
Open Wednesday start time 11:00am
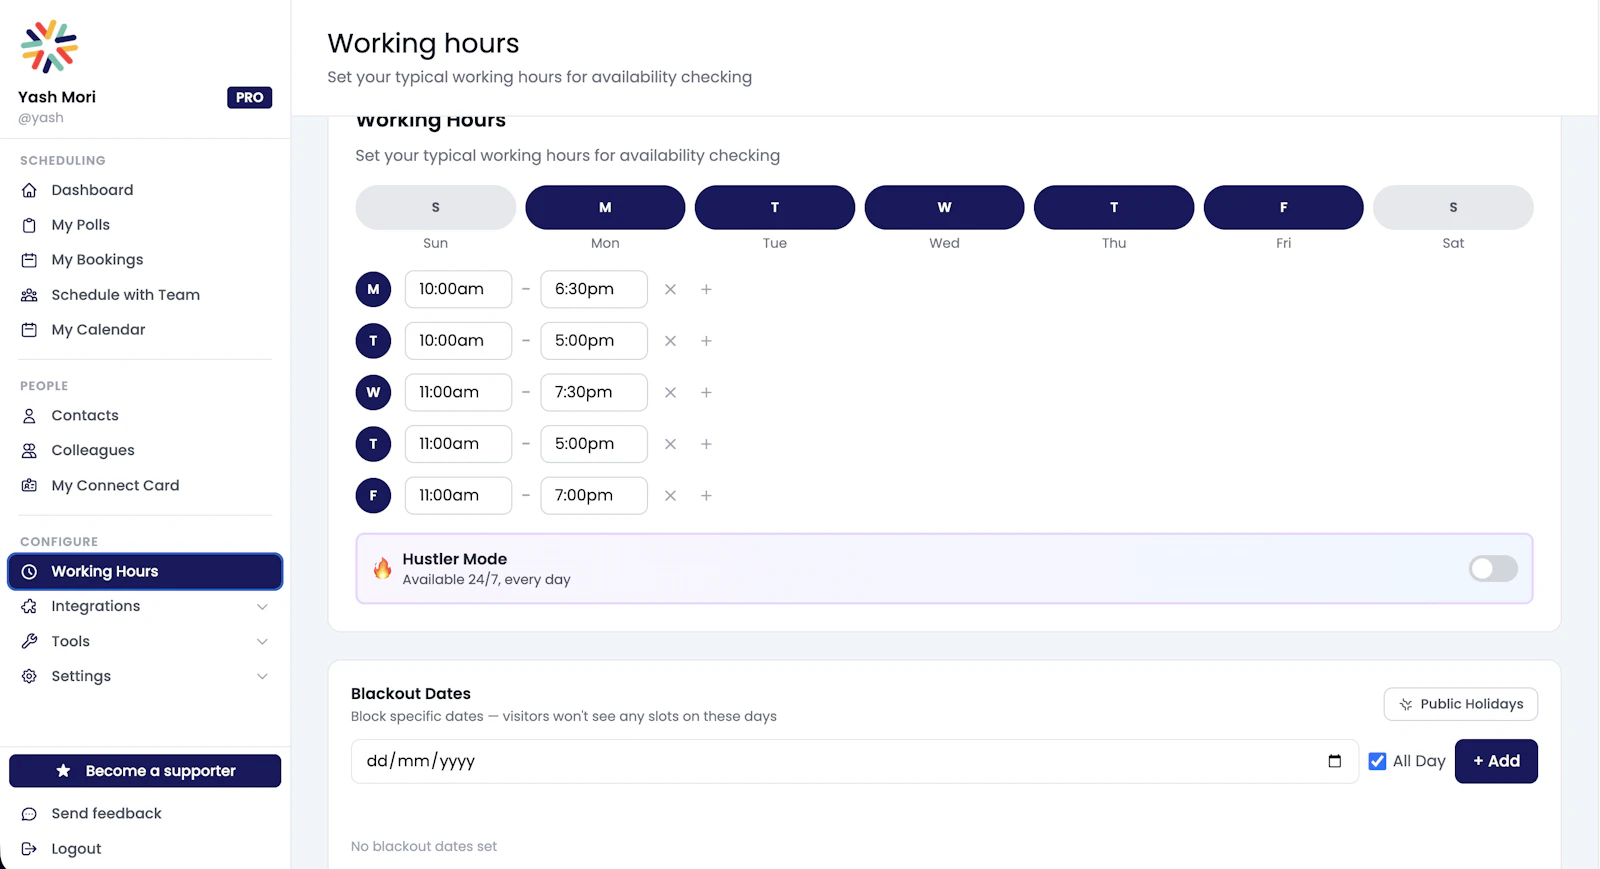point(458,393)
